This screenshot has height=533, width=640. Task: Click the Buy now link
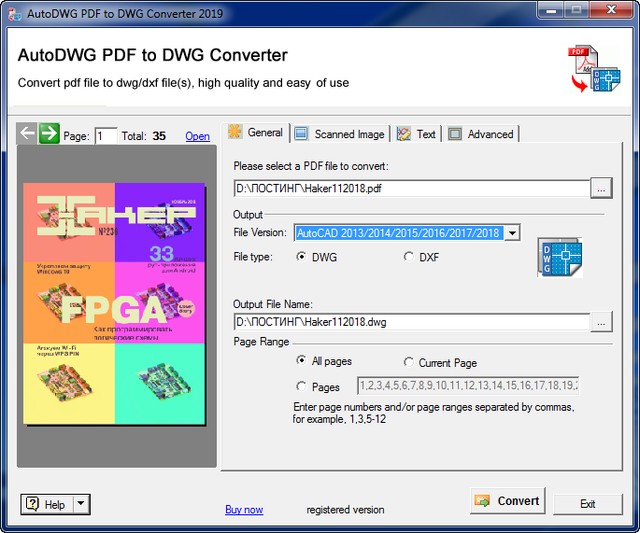pos(244,509)
